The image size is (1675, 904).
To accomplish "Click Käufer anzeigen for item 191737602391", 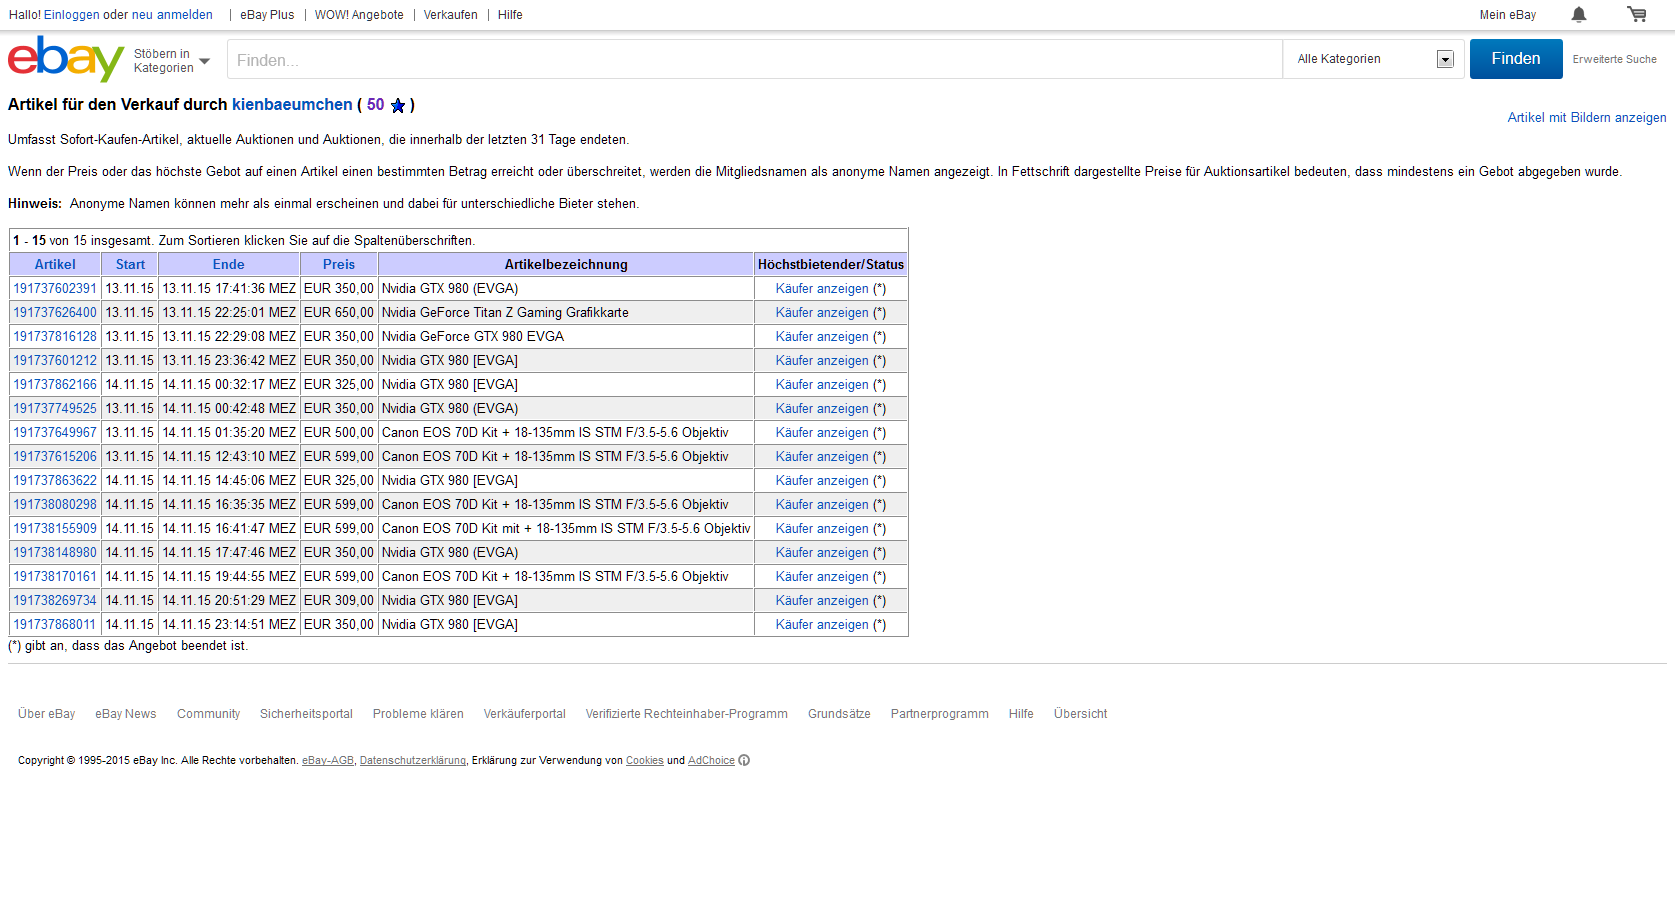I will click(x=822, y=288).
